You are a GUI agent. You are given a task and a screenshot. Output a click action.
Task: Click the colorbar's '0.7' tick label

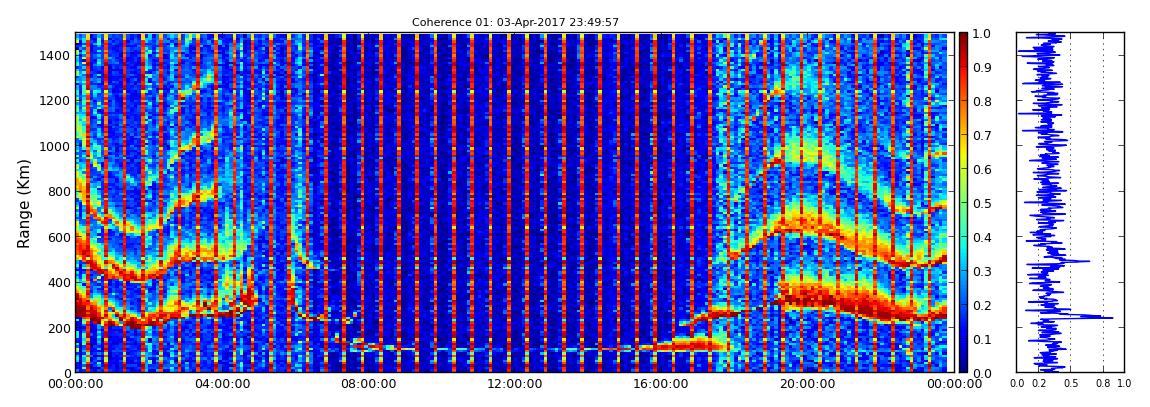point(983,136)
